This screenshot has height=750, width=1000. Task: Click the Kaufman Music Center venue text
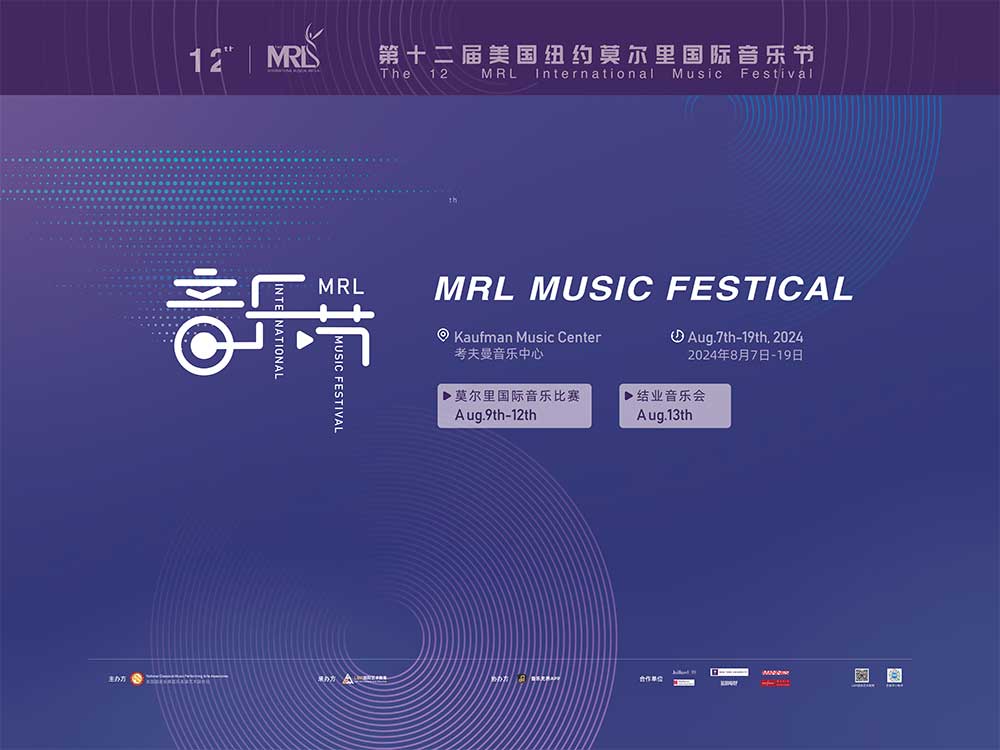click(527, 337)
